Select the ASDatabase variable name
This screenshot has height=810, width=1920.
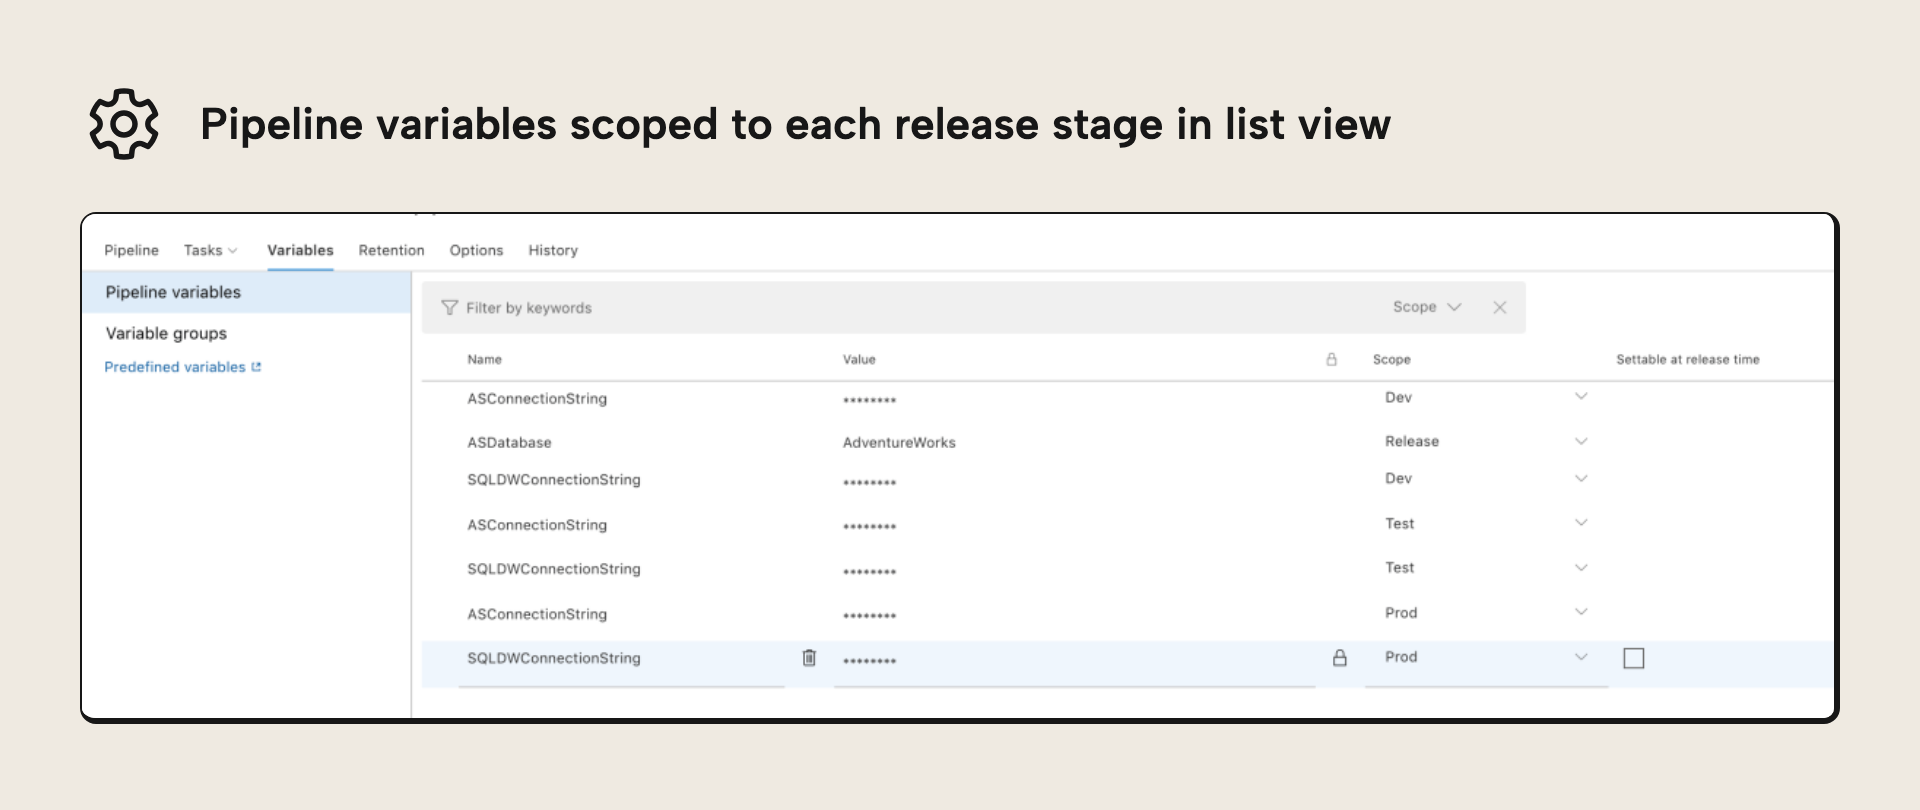[x=509, y=442]
